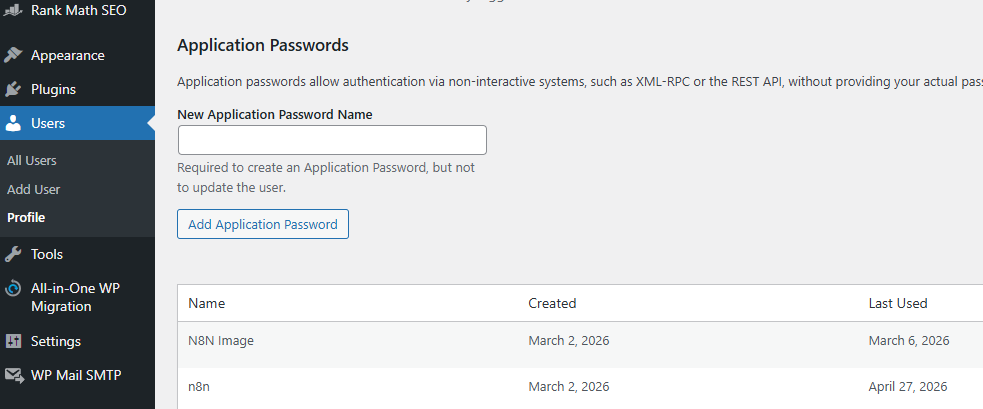Click the WP Mail SMTP envelope icon

[13, 375]
